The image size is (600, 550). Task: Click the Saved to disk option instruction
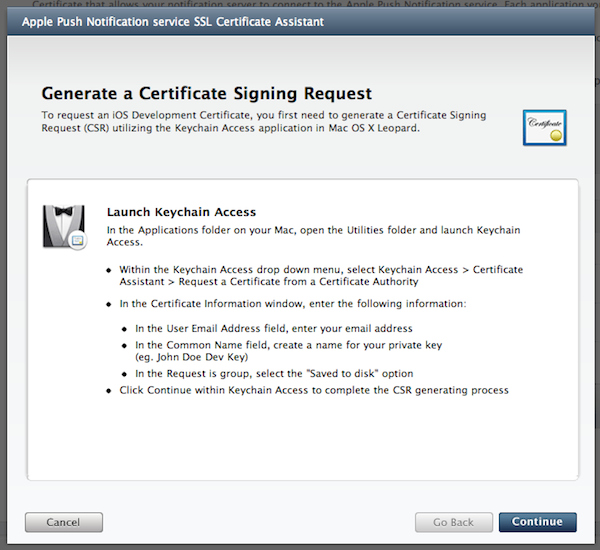(274, 374)
